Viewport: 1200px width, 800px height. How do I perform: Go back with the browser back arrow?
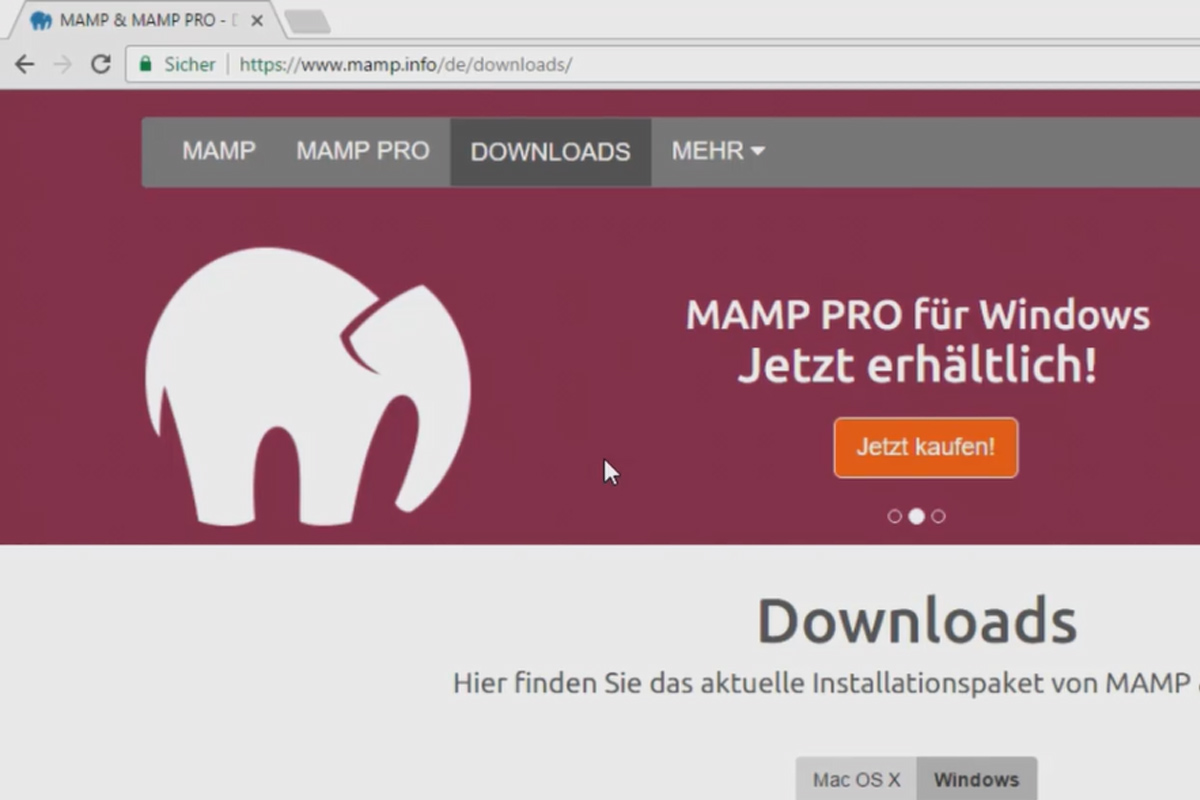[24, 64]
